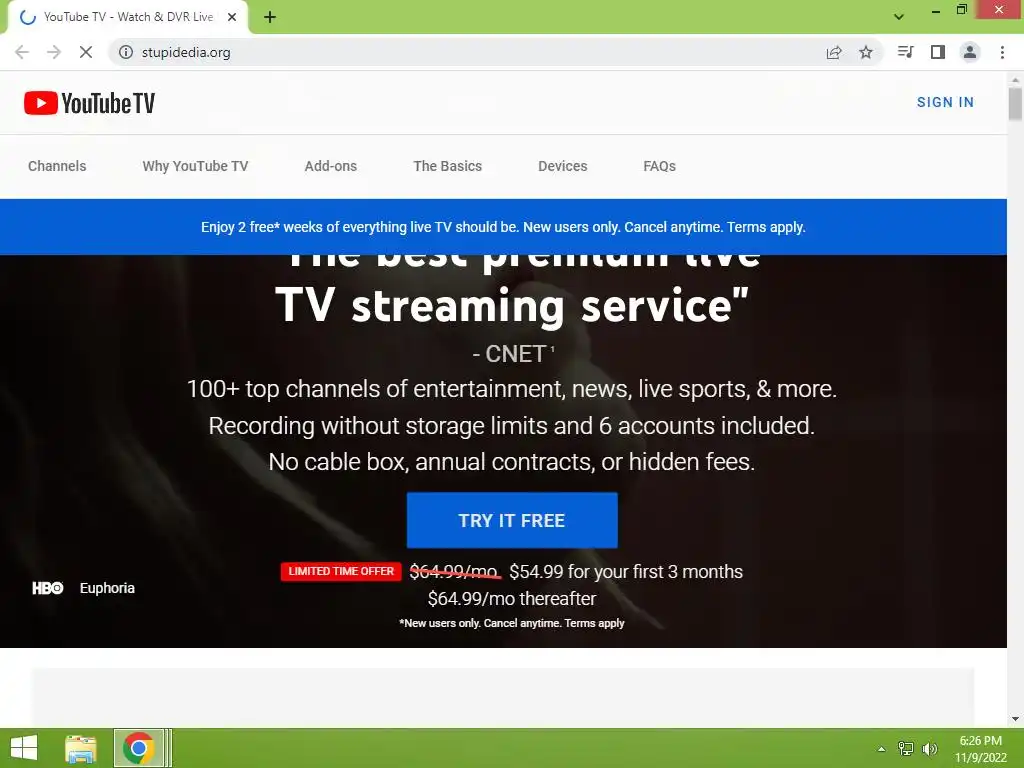Screen dimensions: 1024x768
Task: Click the 'TV streaming service' headline
Action: 512,306
